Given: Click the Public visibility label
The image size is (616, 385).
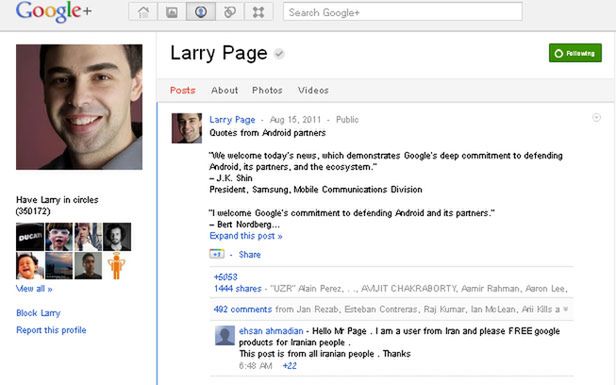Looking at the screenshot, I should pyautogui.click(x=347, y=119).
